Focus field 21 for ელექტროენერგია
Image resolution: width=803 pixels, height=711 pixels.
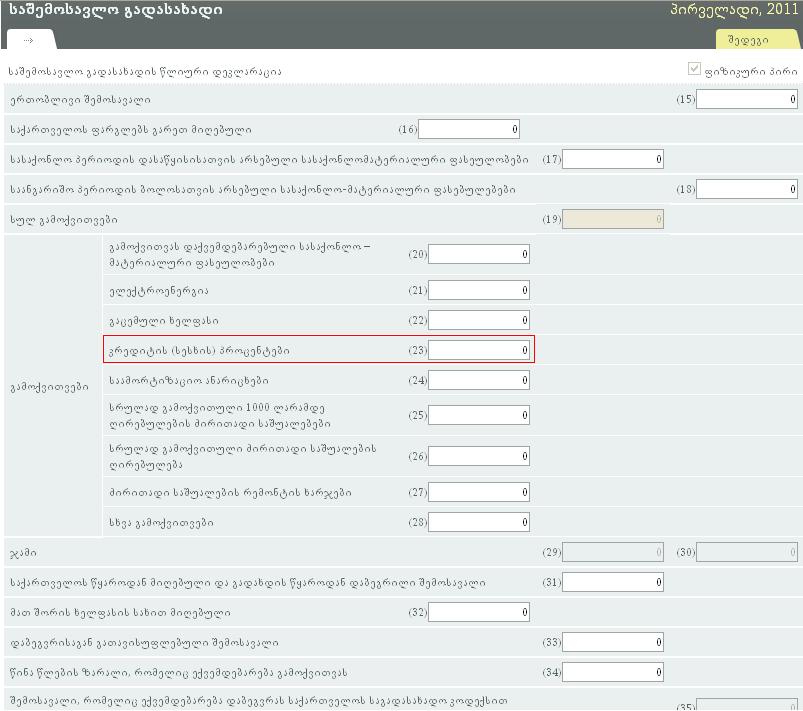[478, 290]
